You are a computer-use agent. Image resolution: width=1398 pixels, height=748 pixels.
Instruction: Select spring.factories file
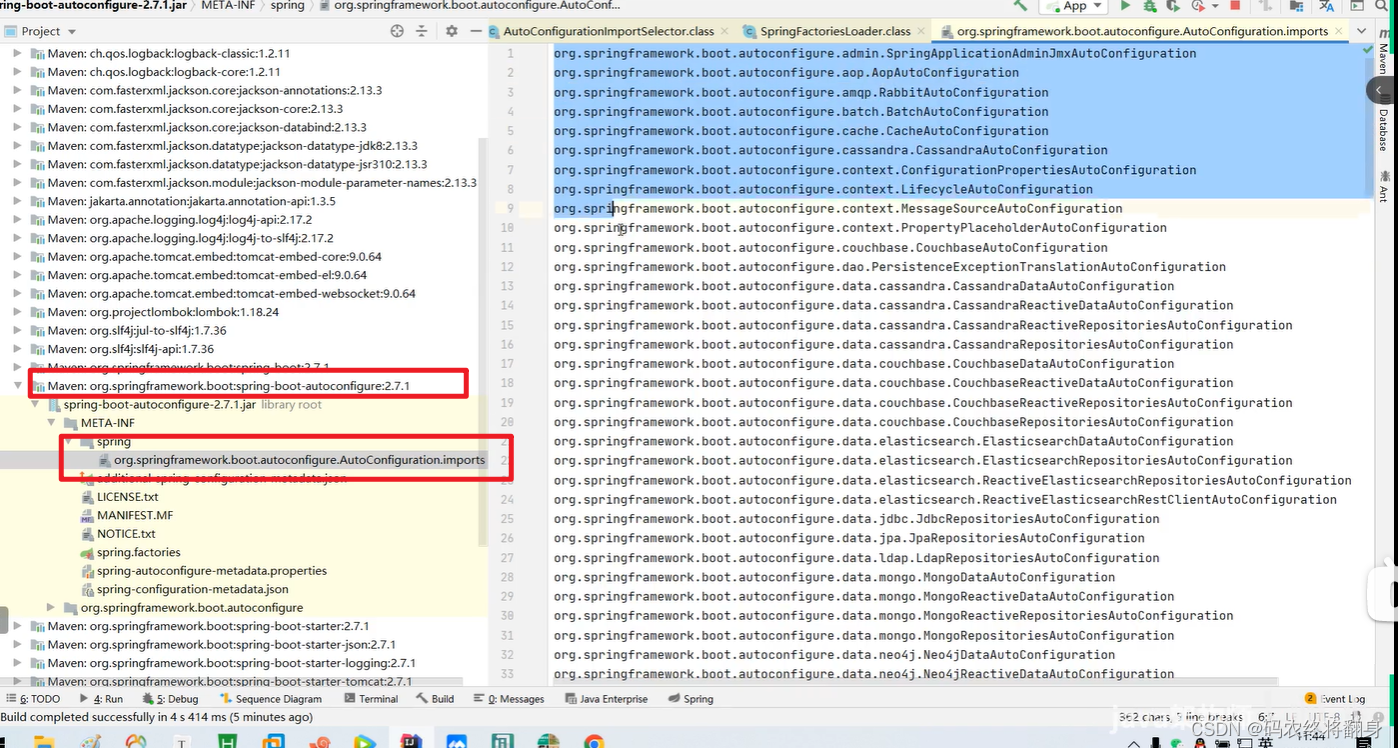click(138, 552)
